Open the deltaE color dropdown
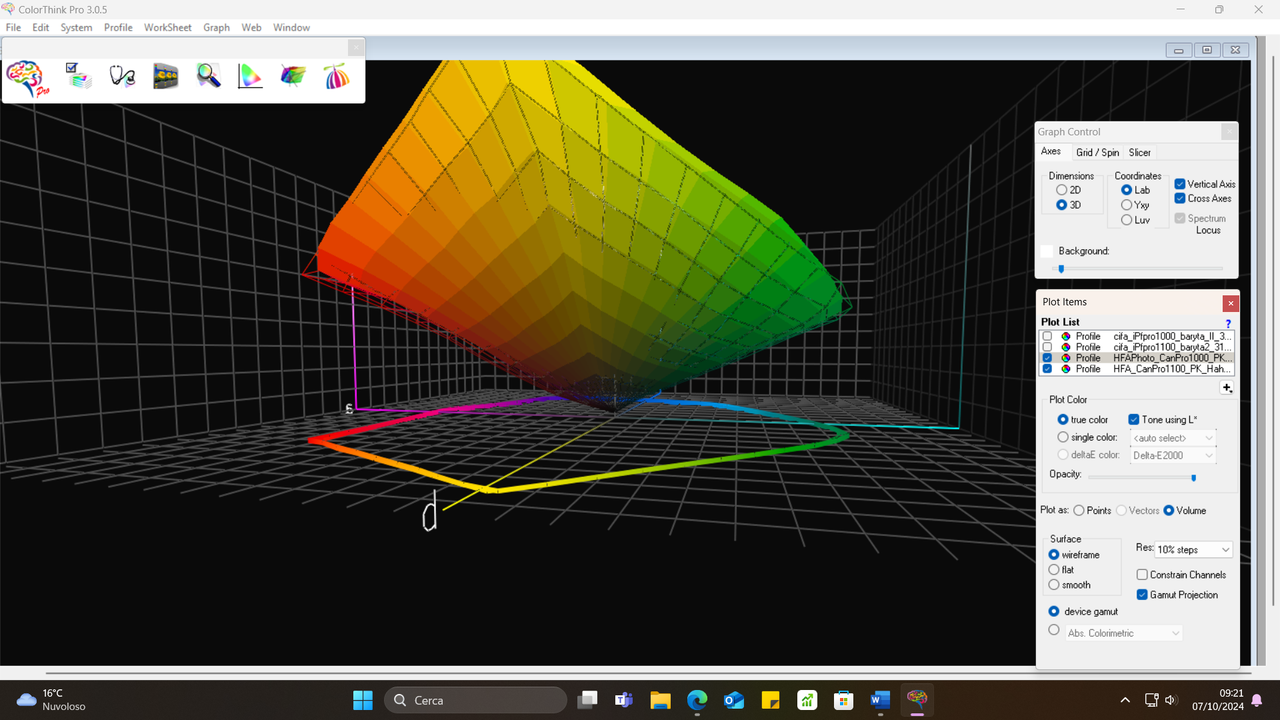Image resolution: width=1280 pixels, height=720 pixels. pyautogui.click(x=1172, y=454)
